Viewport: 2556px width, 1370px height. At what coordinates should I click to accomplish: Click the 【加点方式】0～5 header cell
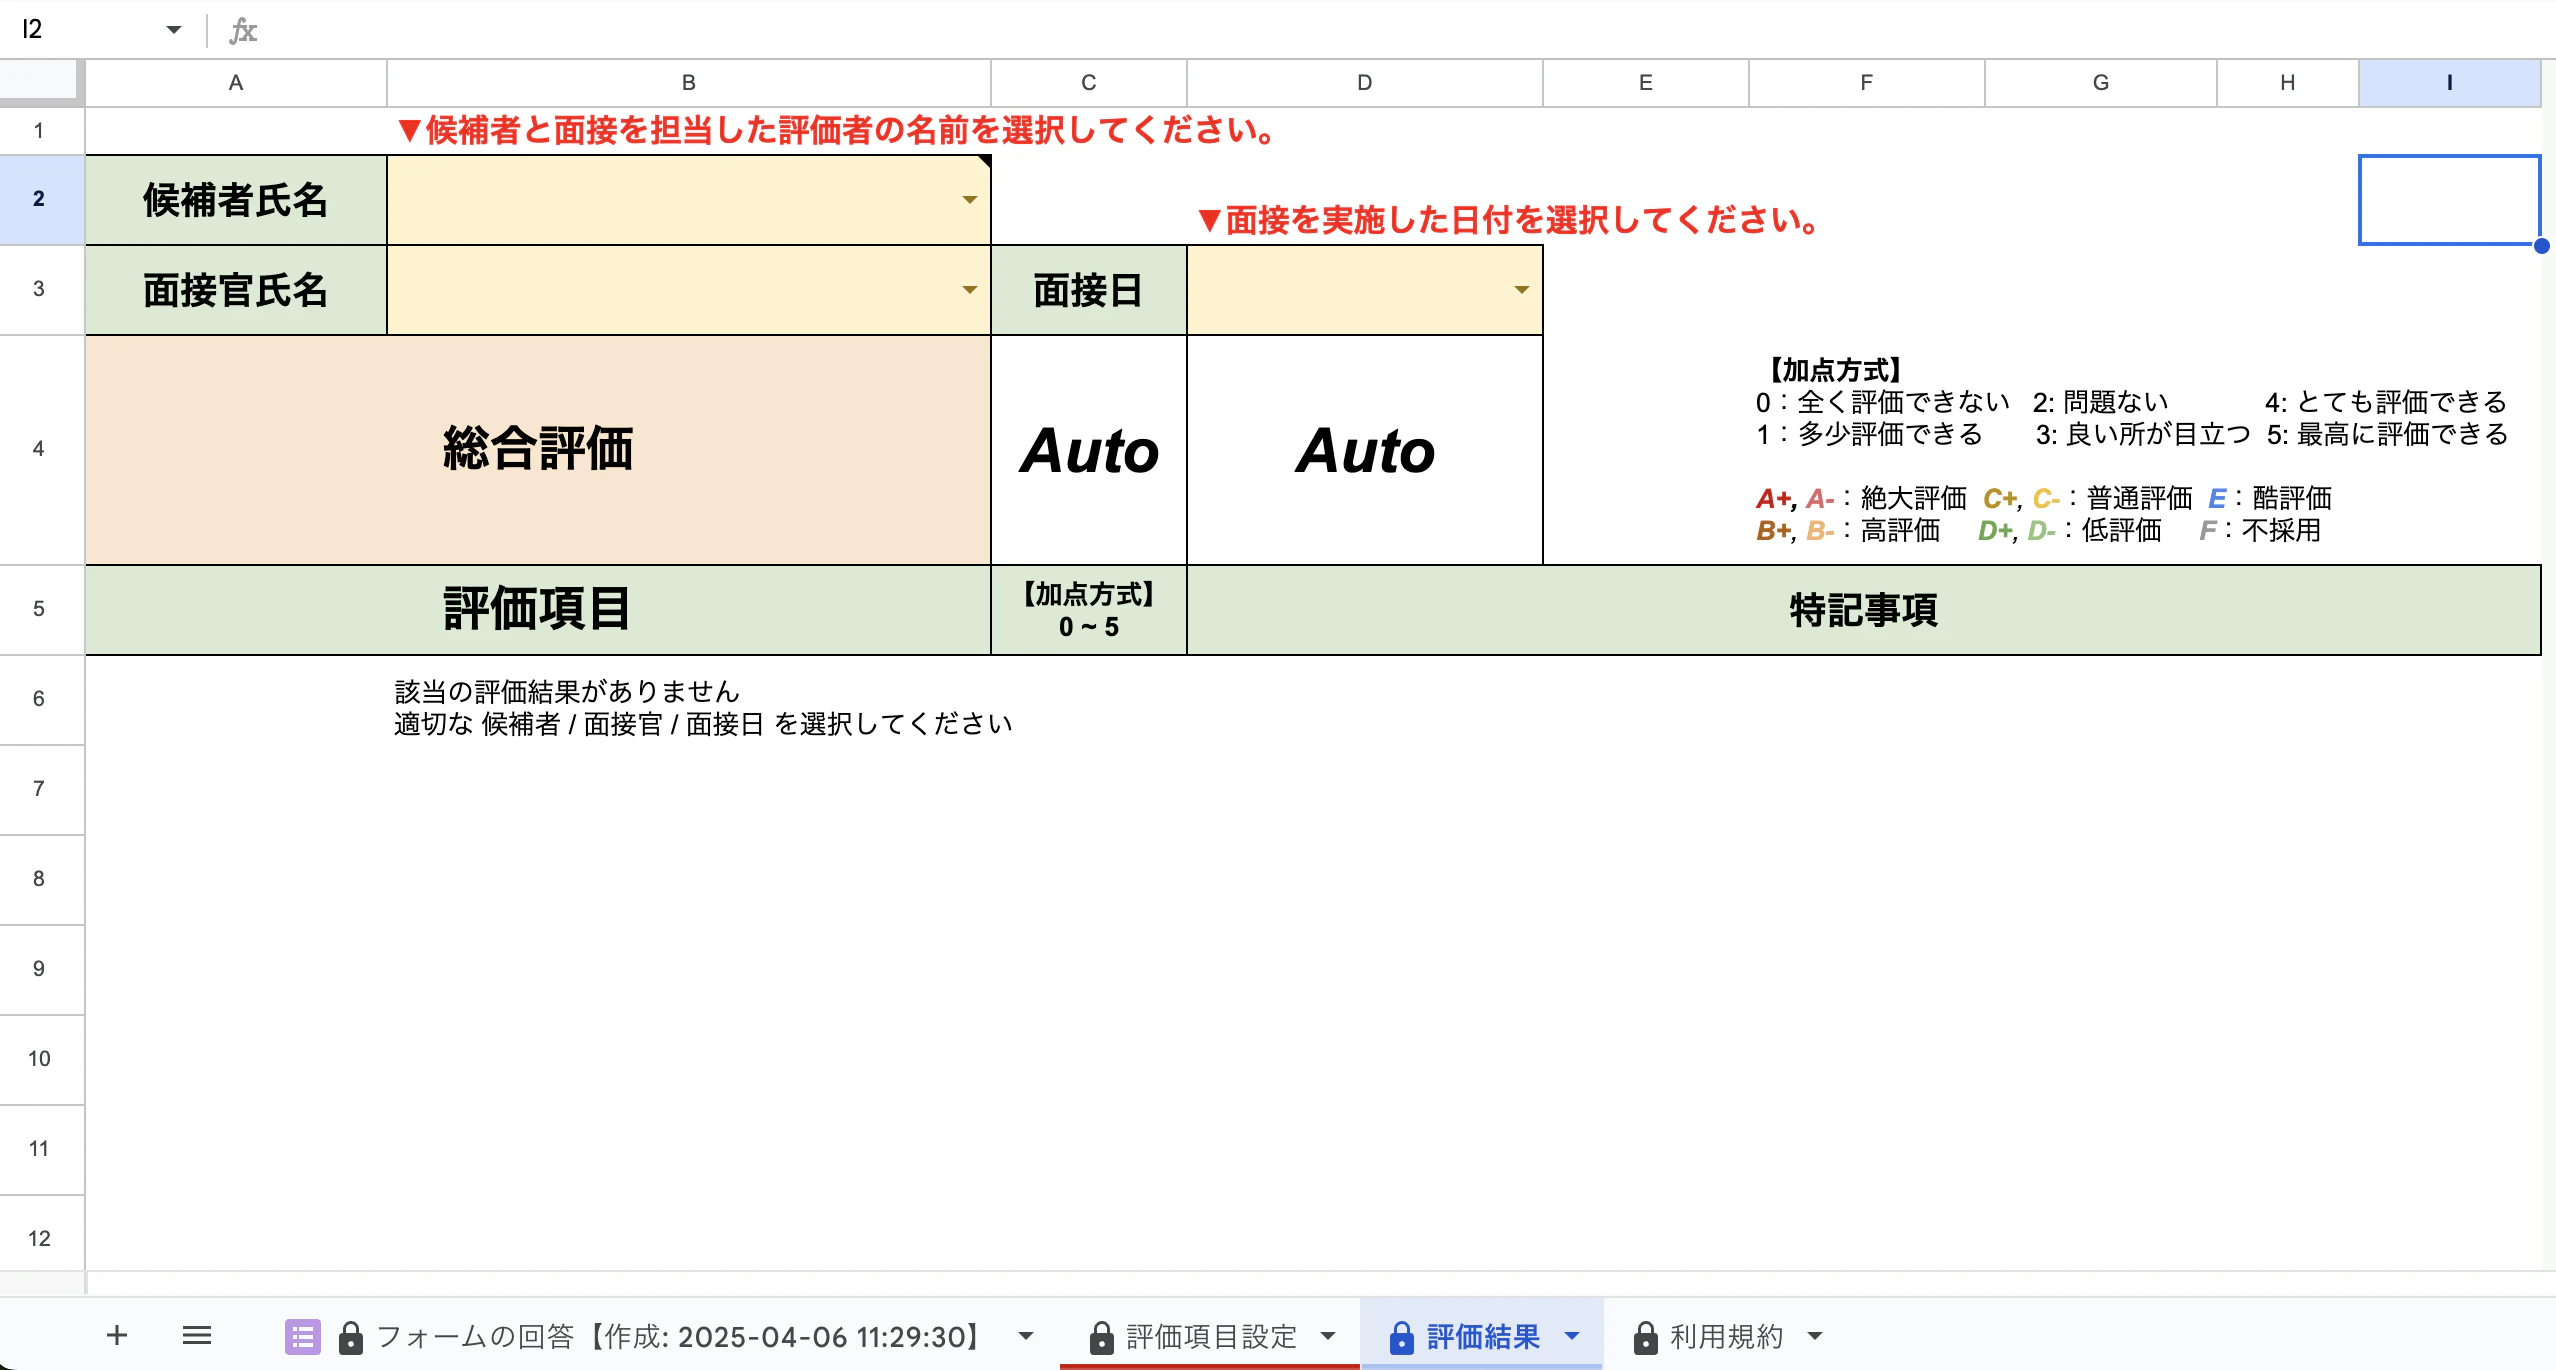[1089, 610]
